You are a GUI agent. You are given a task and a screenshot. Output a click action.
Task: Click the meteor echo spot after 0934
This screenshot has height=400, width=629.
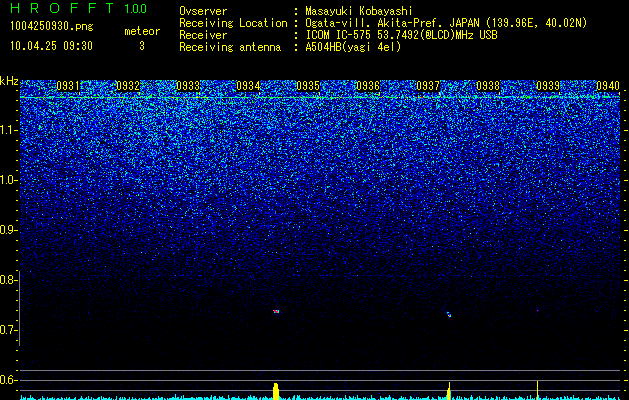tap(276, 311)
